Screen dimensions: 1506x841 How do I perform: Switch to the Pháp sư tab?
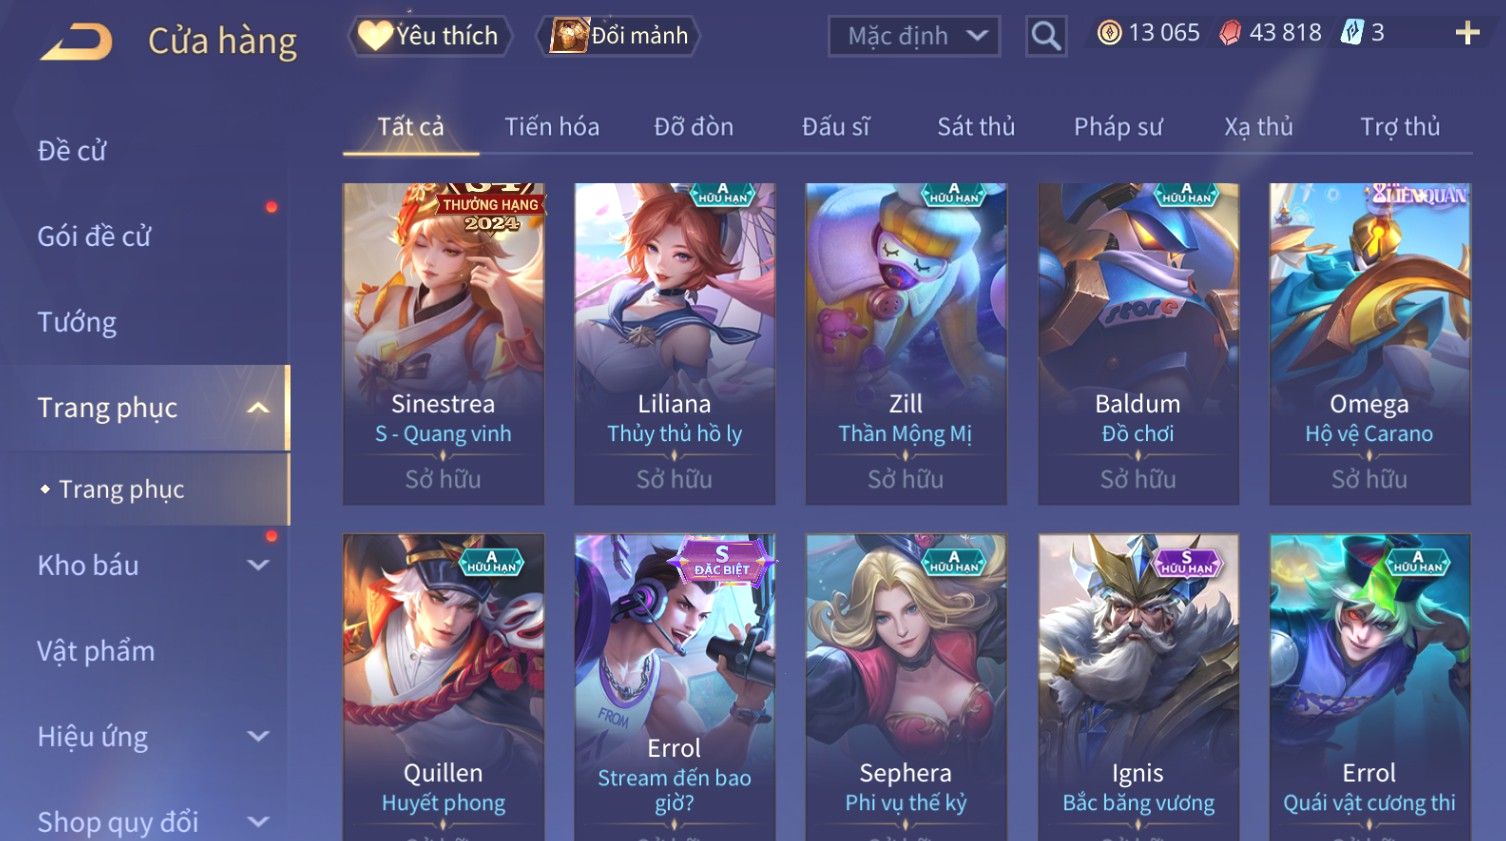pyautogui.click(x=1118, y=127)
